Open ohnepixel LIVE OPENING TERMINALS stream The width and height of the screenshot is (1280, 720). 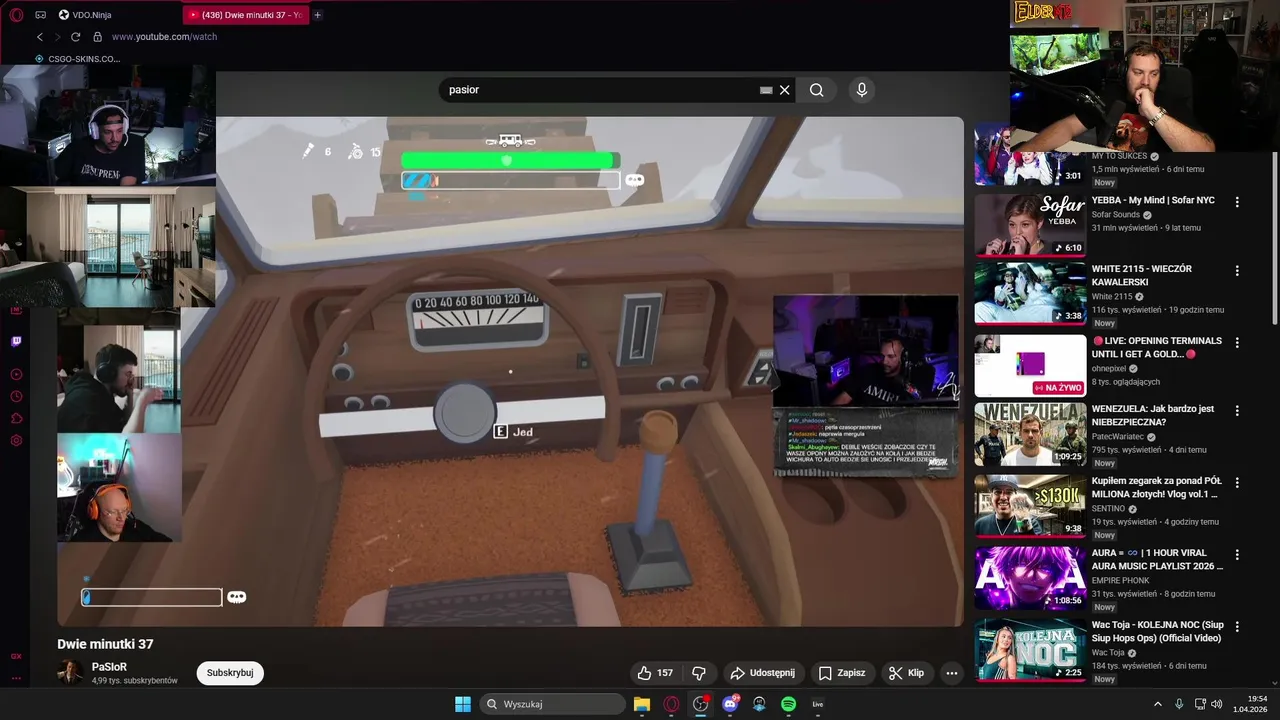pos(1030,366)
